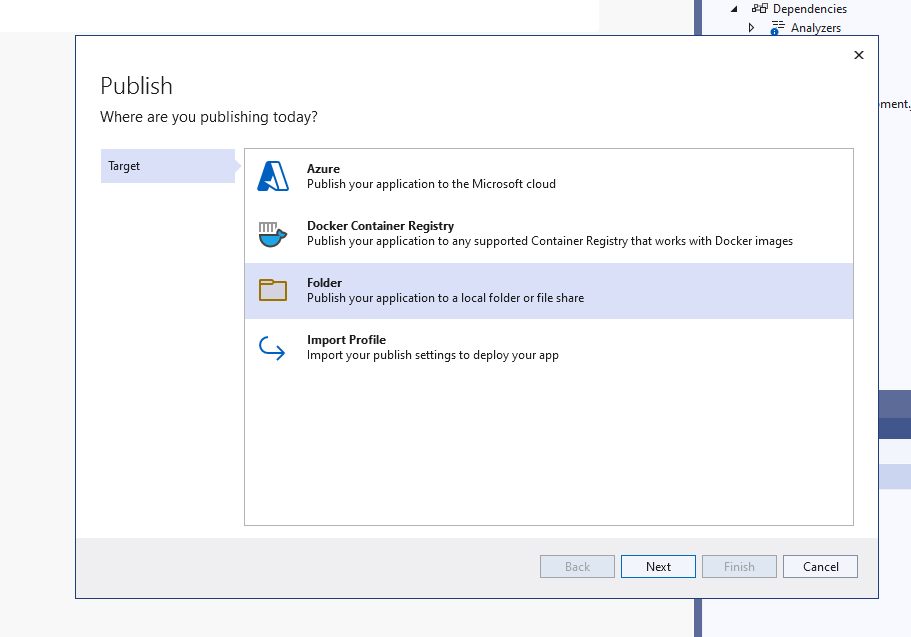Click the Folder target icon

pyautogui.click(x=273, y=290)
